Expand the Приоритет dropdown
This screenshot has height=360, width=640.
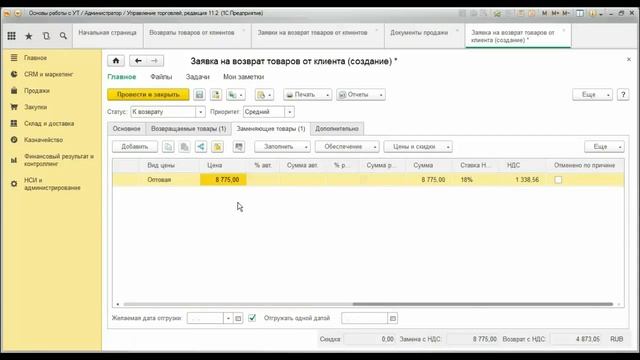[289, 112]
